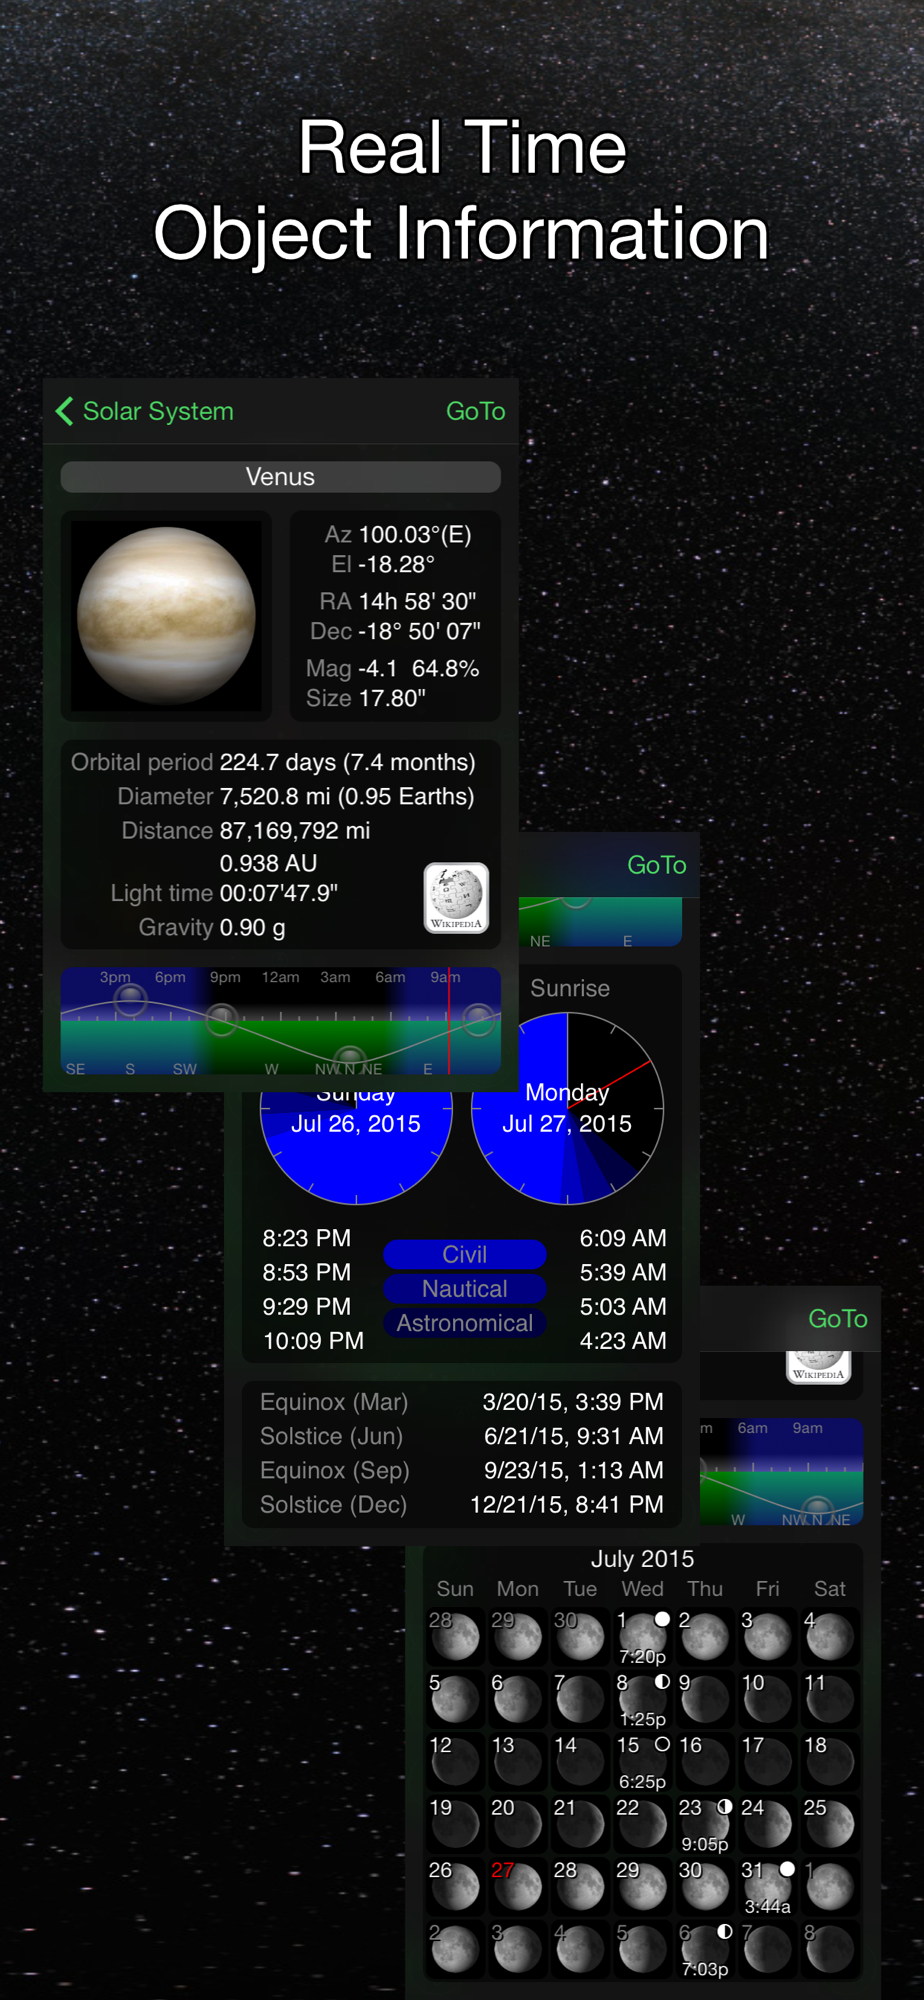Viewport: 924px width, 2000px height.
Task: Select July 23 first quarter day
Action: (x=705, y=1824)
